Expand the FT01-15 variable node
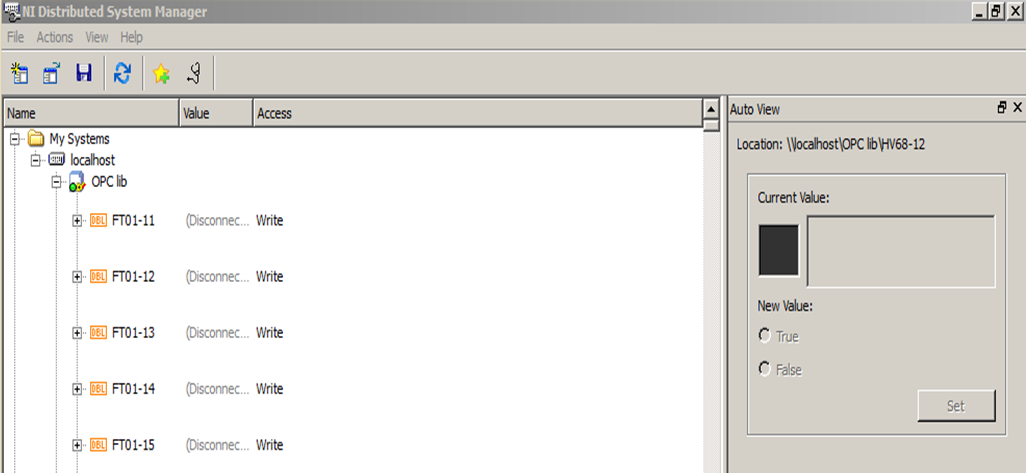 point(77,446)
